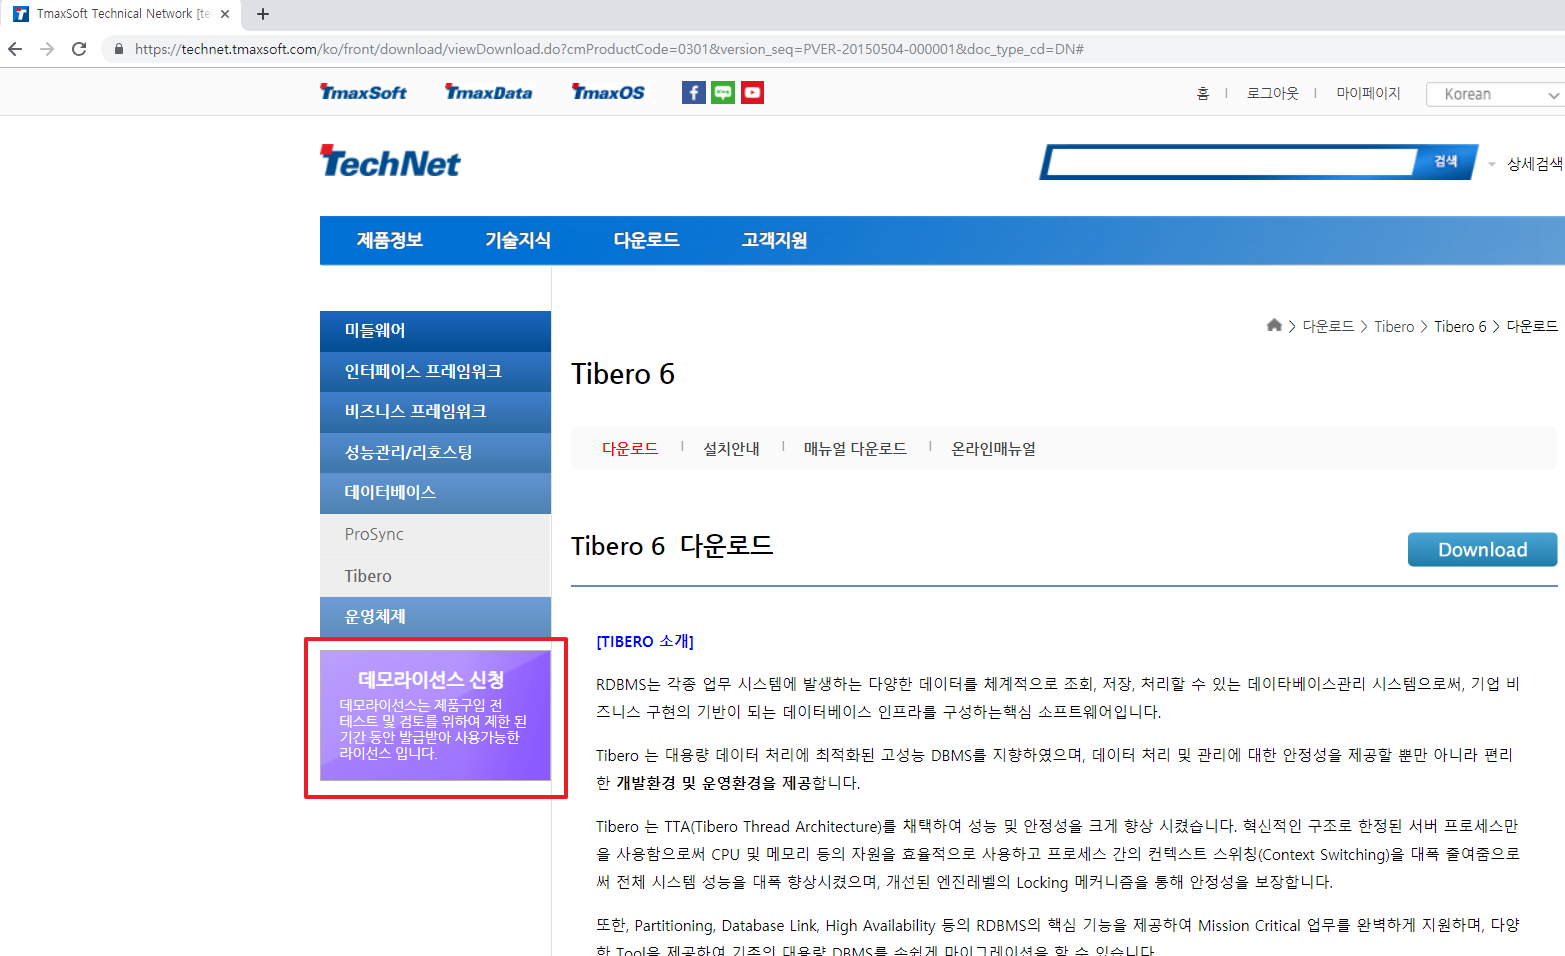Open the YouTube icon link
Viewport: 1565px width, 956px height.
tap(752, 93)
